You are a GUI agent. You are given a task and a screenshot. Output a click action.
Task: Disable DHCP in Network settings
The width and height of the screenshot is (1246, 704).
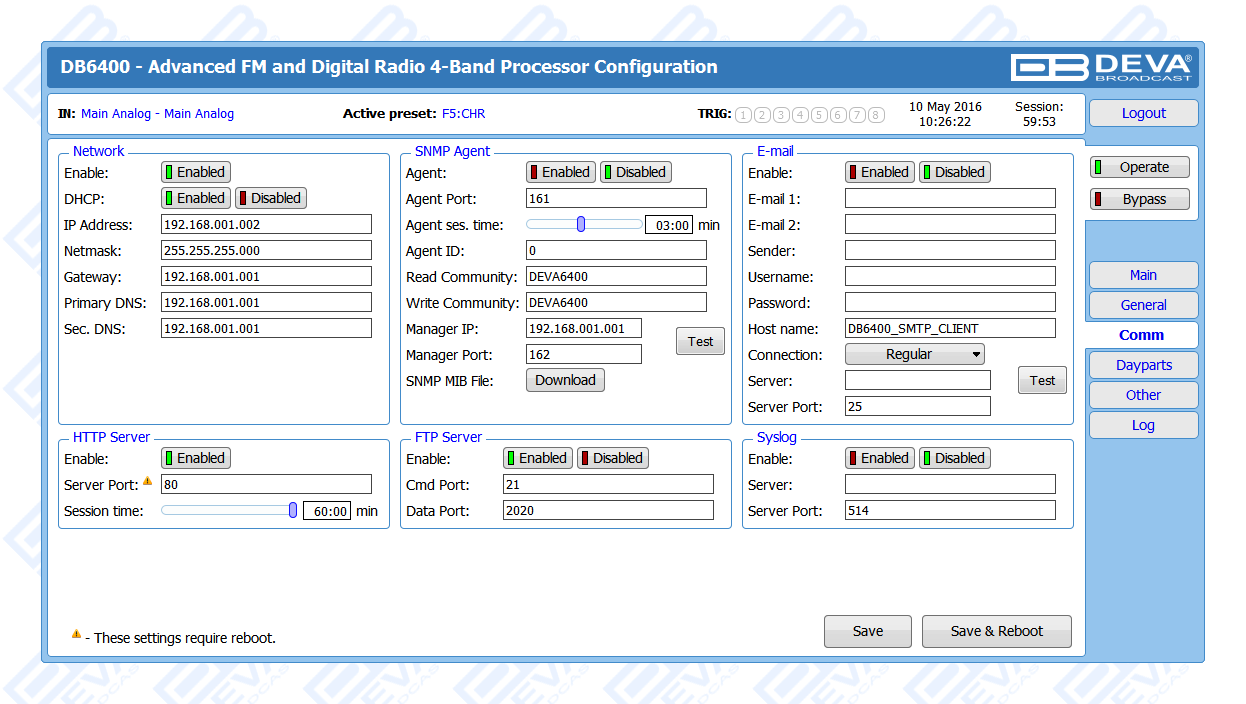[270, 198]
